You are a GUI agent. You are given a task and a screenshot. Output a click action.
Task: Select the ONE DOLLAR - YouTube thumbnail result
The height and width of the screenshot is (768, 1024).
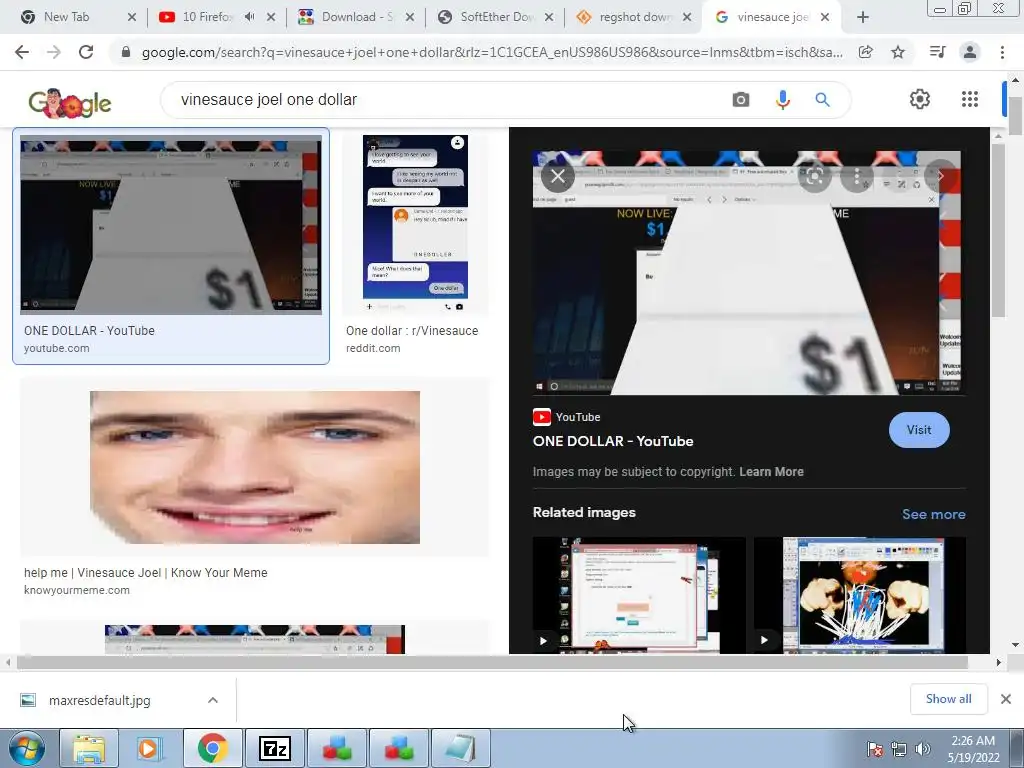[x=171, y=225]
